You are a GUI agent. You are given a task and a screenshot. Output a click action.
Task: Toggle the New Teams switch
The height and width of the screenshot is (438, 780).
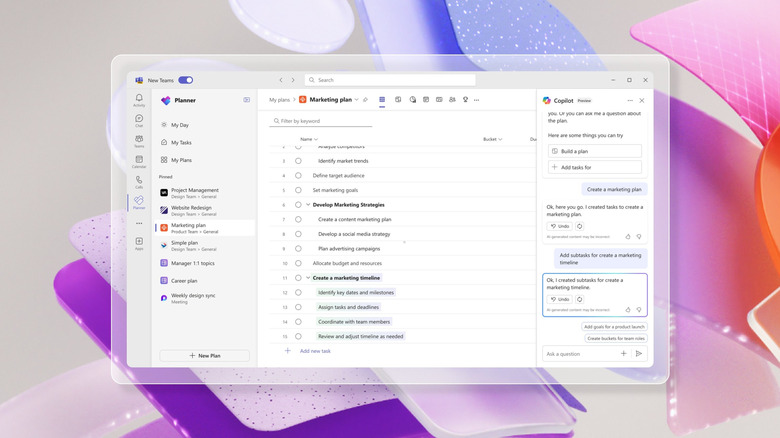(x=185, y=80)
